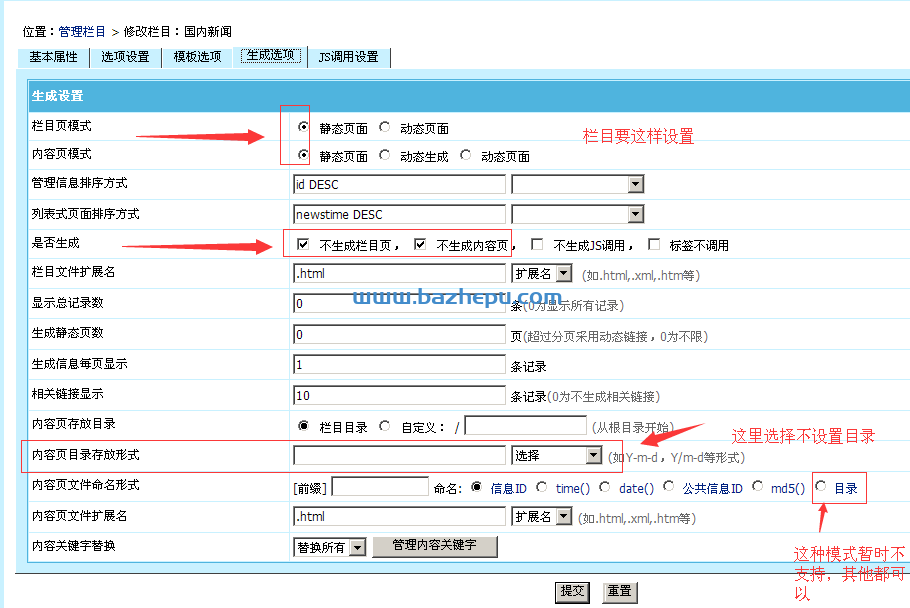The width and height of the screenshot is (910, 608).
Task: Enable the 不生成JS调用 checkbox
Action: click(537, 244)
